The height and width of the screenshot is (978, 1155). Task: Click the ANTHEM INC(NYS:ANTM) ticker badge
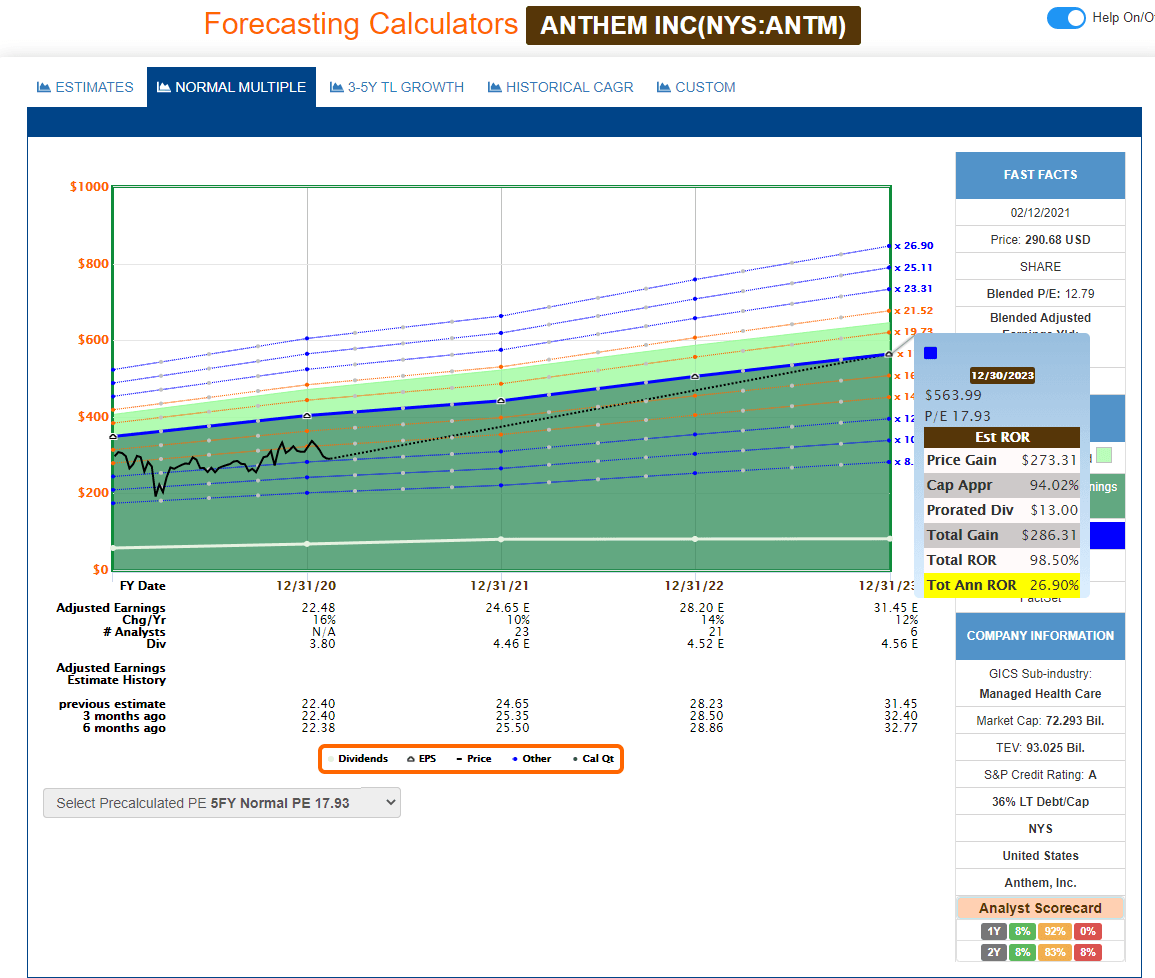tap(693, 25)
